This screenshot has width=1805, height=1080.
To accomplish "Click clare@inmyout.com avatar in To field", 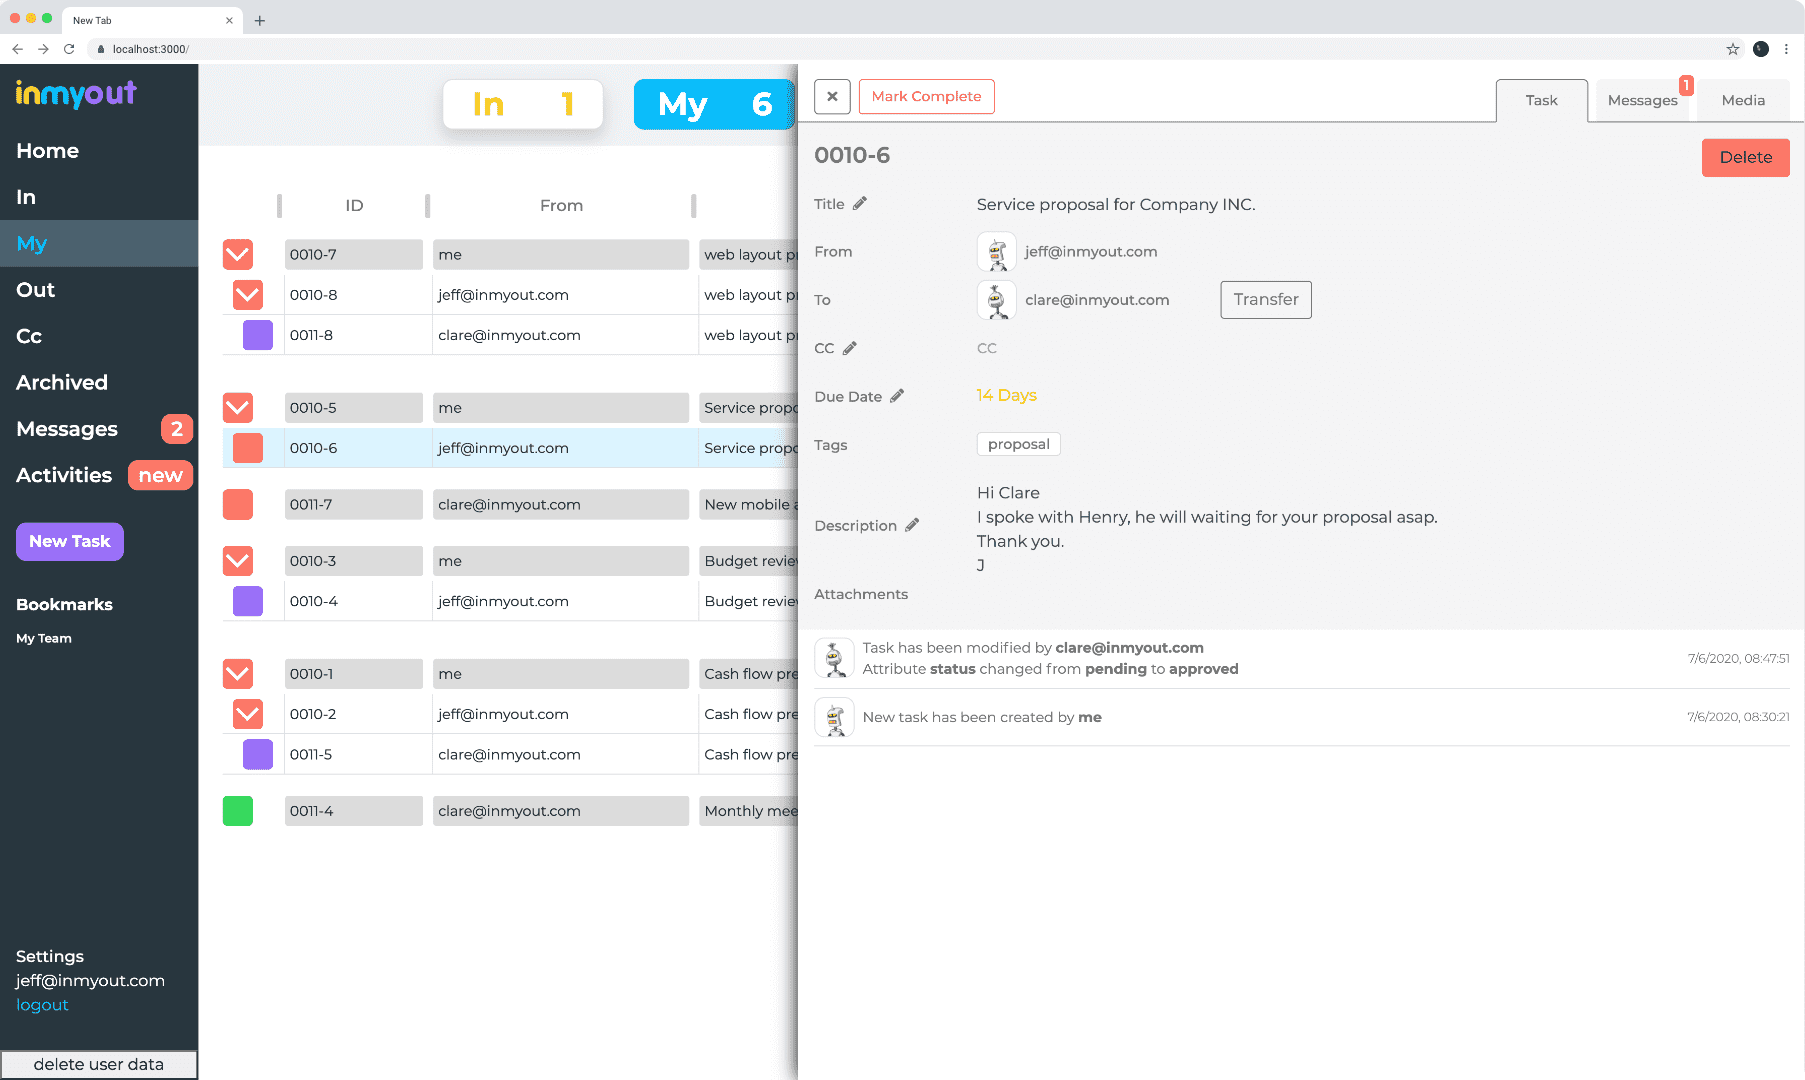I will click(x=996, y=300).
